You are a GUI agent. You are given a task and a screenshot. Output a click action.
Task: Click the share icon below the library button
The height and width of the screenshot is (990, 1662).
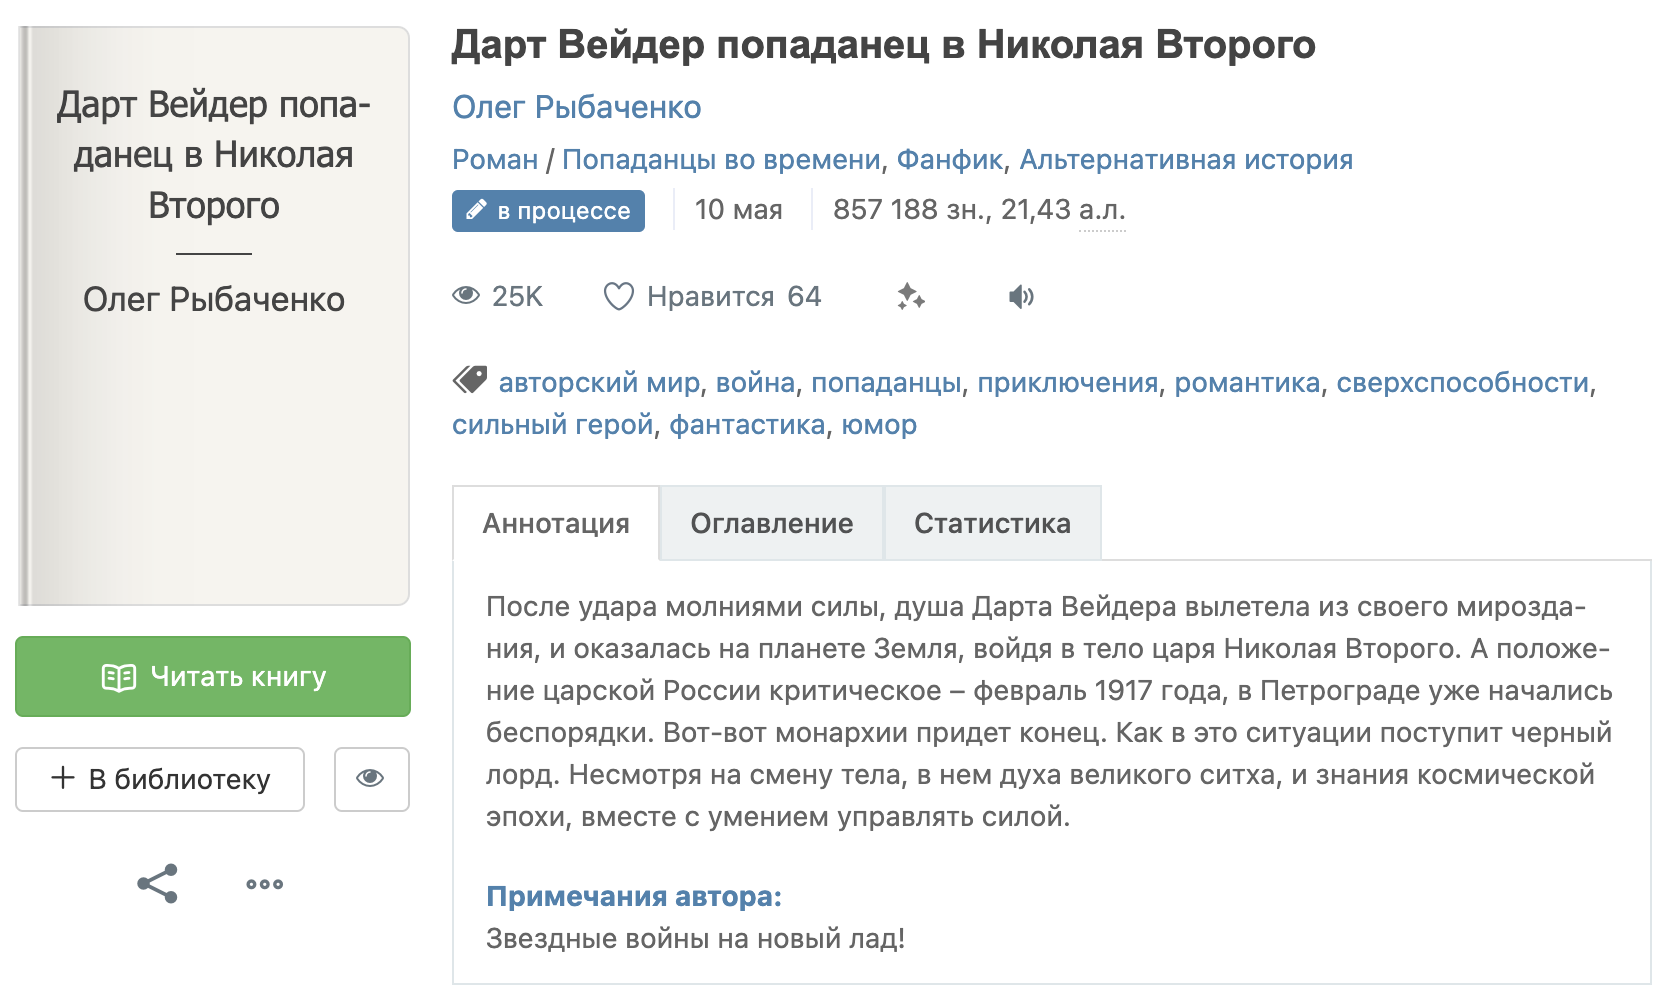(157, 884)
